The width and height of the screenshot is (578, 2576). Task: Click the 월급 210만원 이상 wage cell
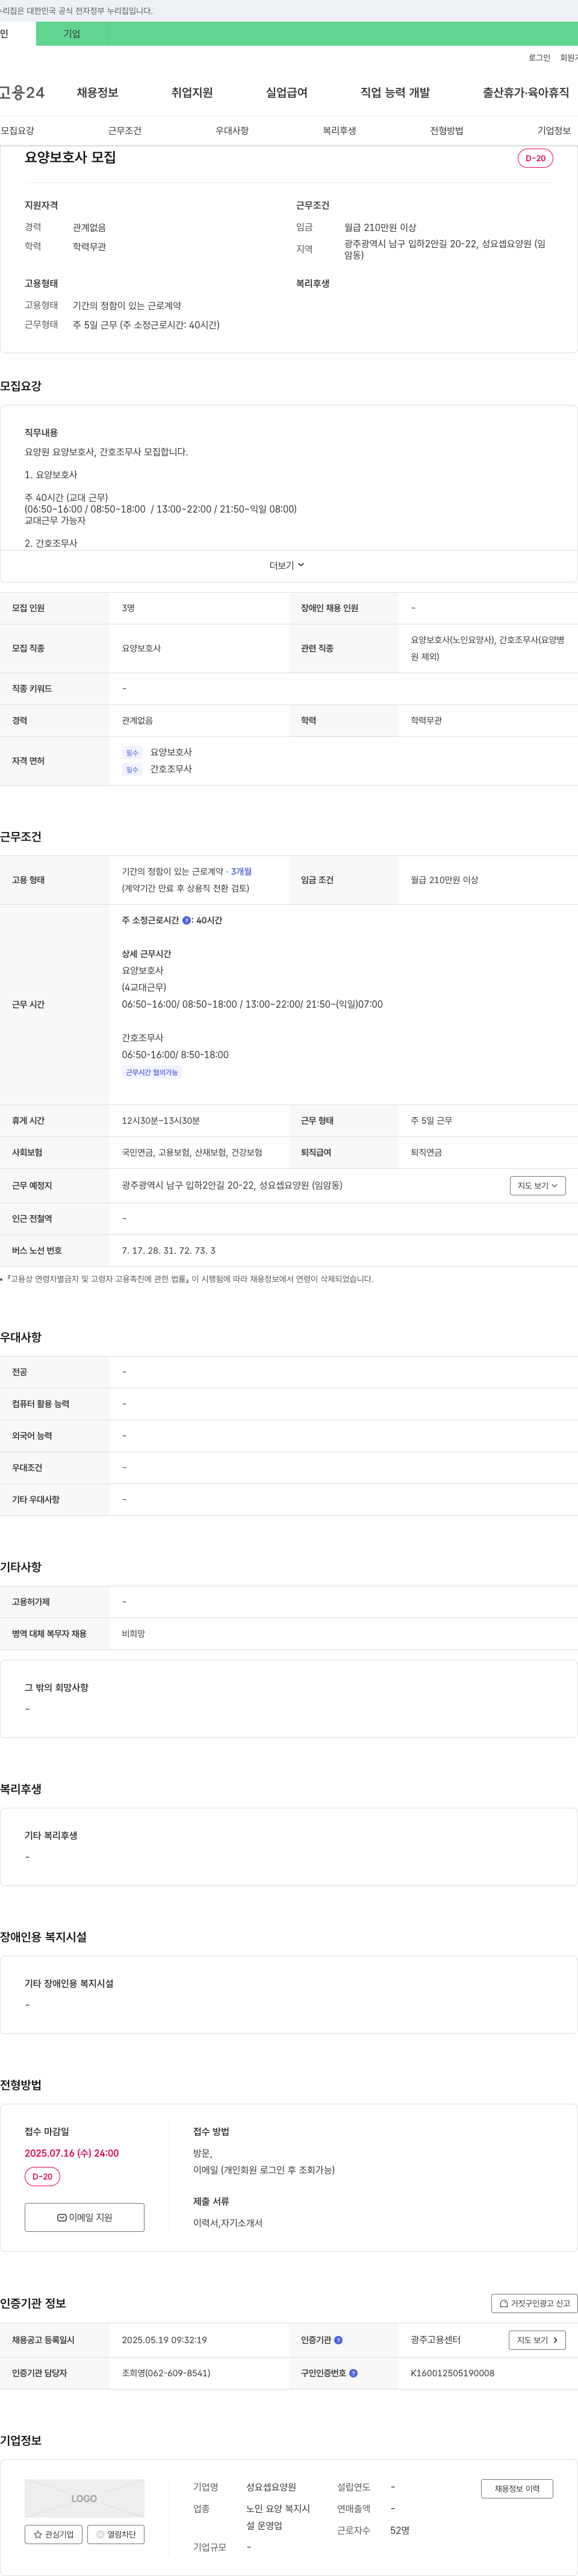point(444,880)
